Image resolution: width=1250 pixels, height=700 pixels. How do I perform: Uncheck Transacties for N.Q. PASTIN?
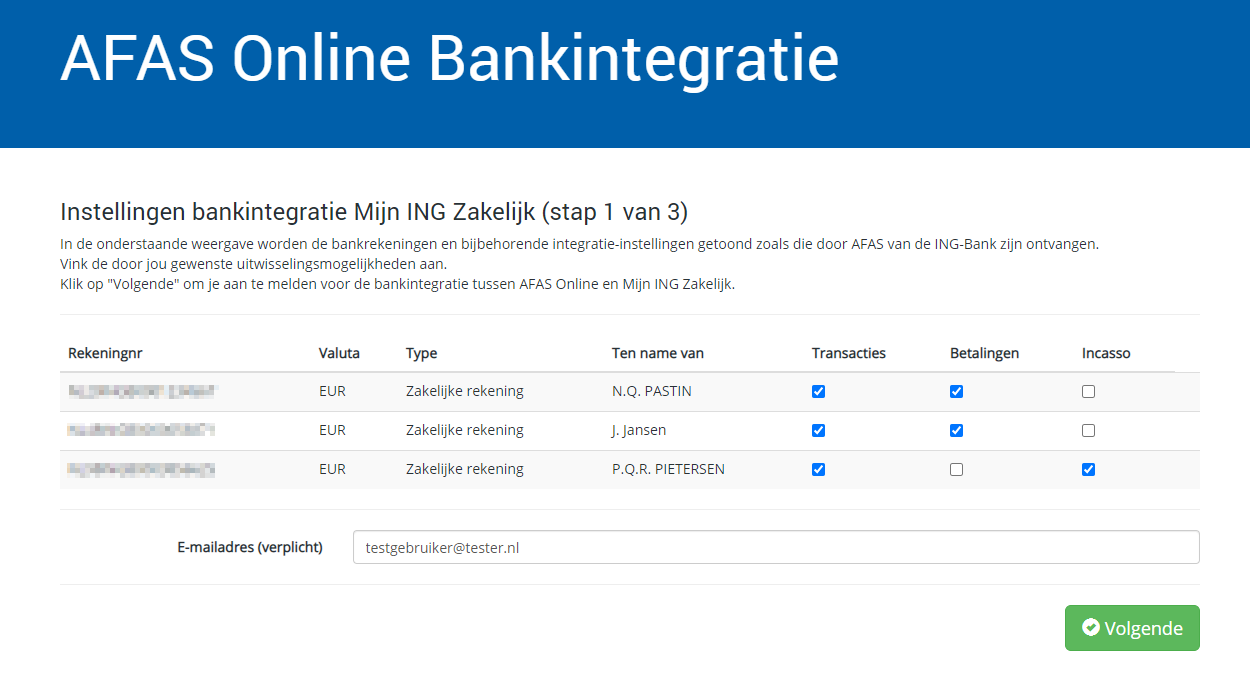pos(819,392)
